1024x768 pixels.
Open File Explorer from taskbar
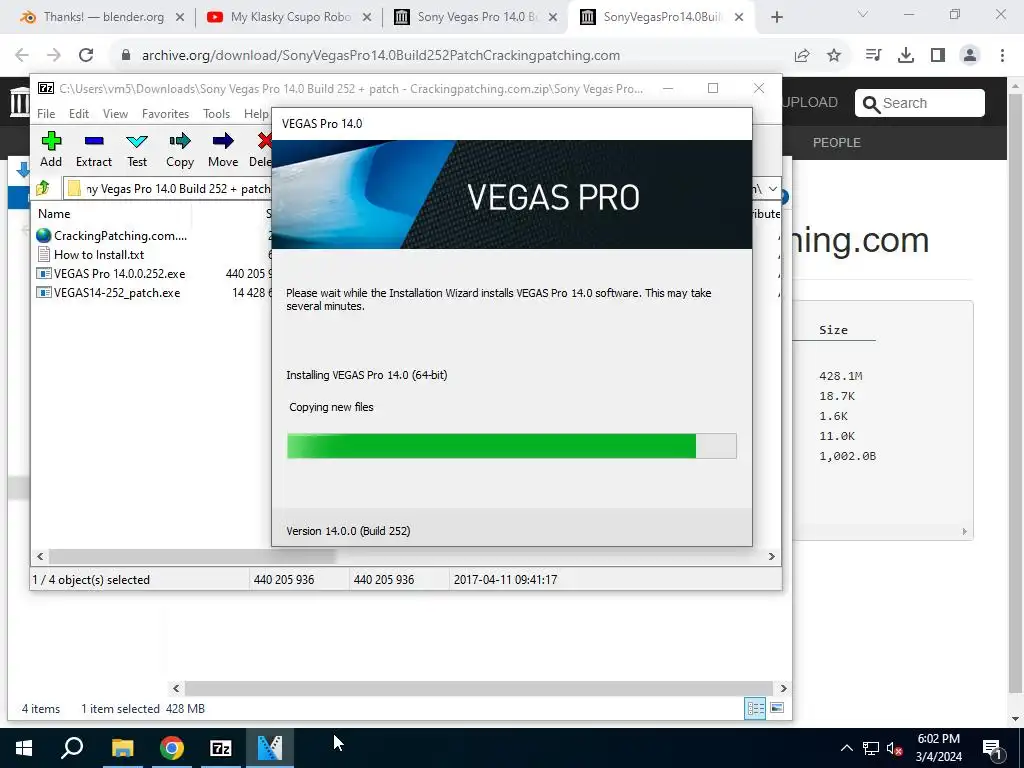[x=122, y=748]
